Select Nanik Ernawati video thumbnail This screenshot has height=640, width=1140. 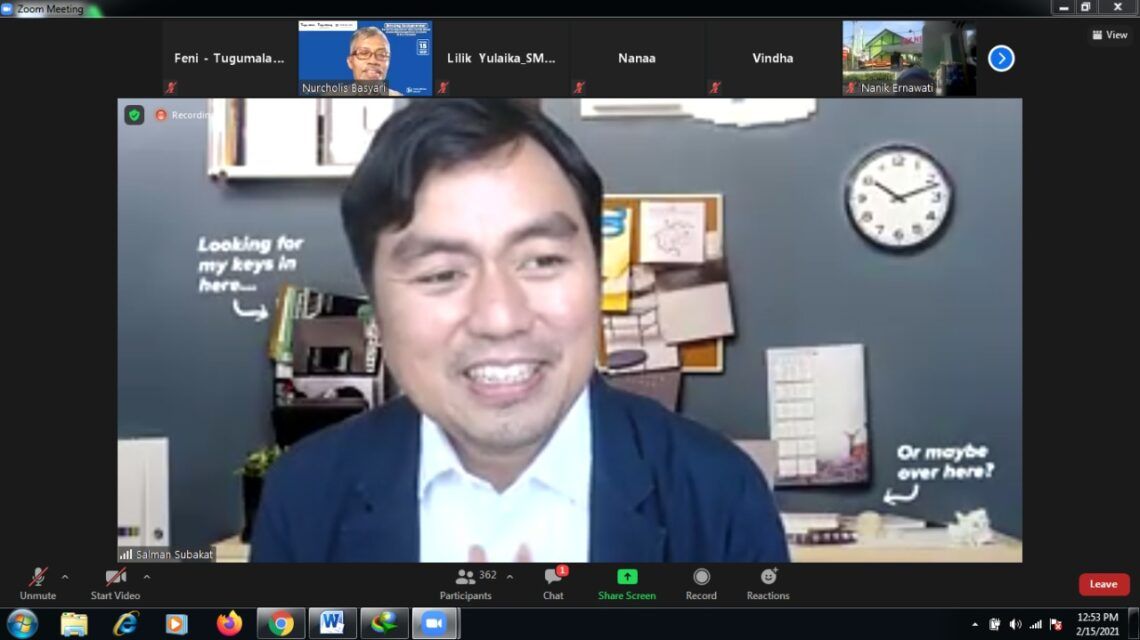pyautogui.click(x=910, y=58)
